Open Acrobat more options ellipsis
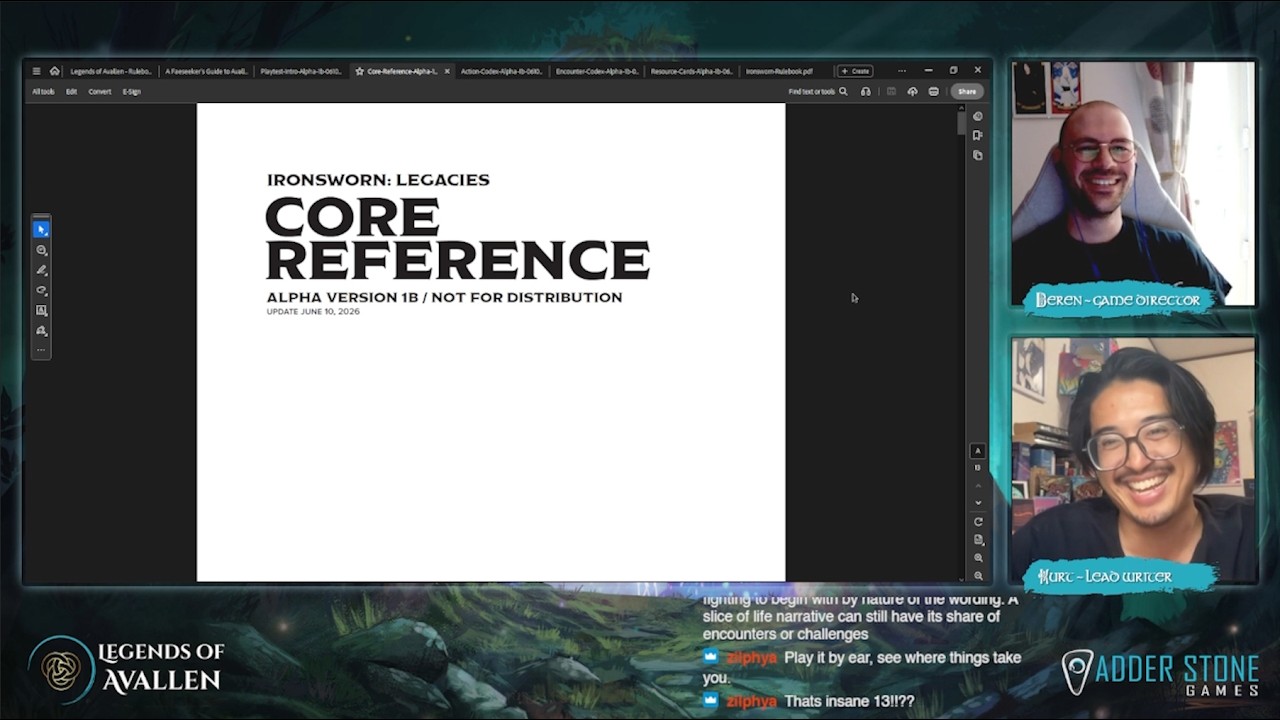 point(902,71)
